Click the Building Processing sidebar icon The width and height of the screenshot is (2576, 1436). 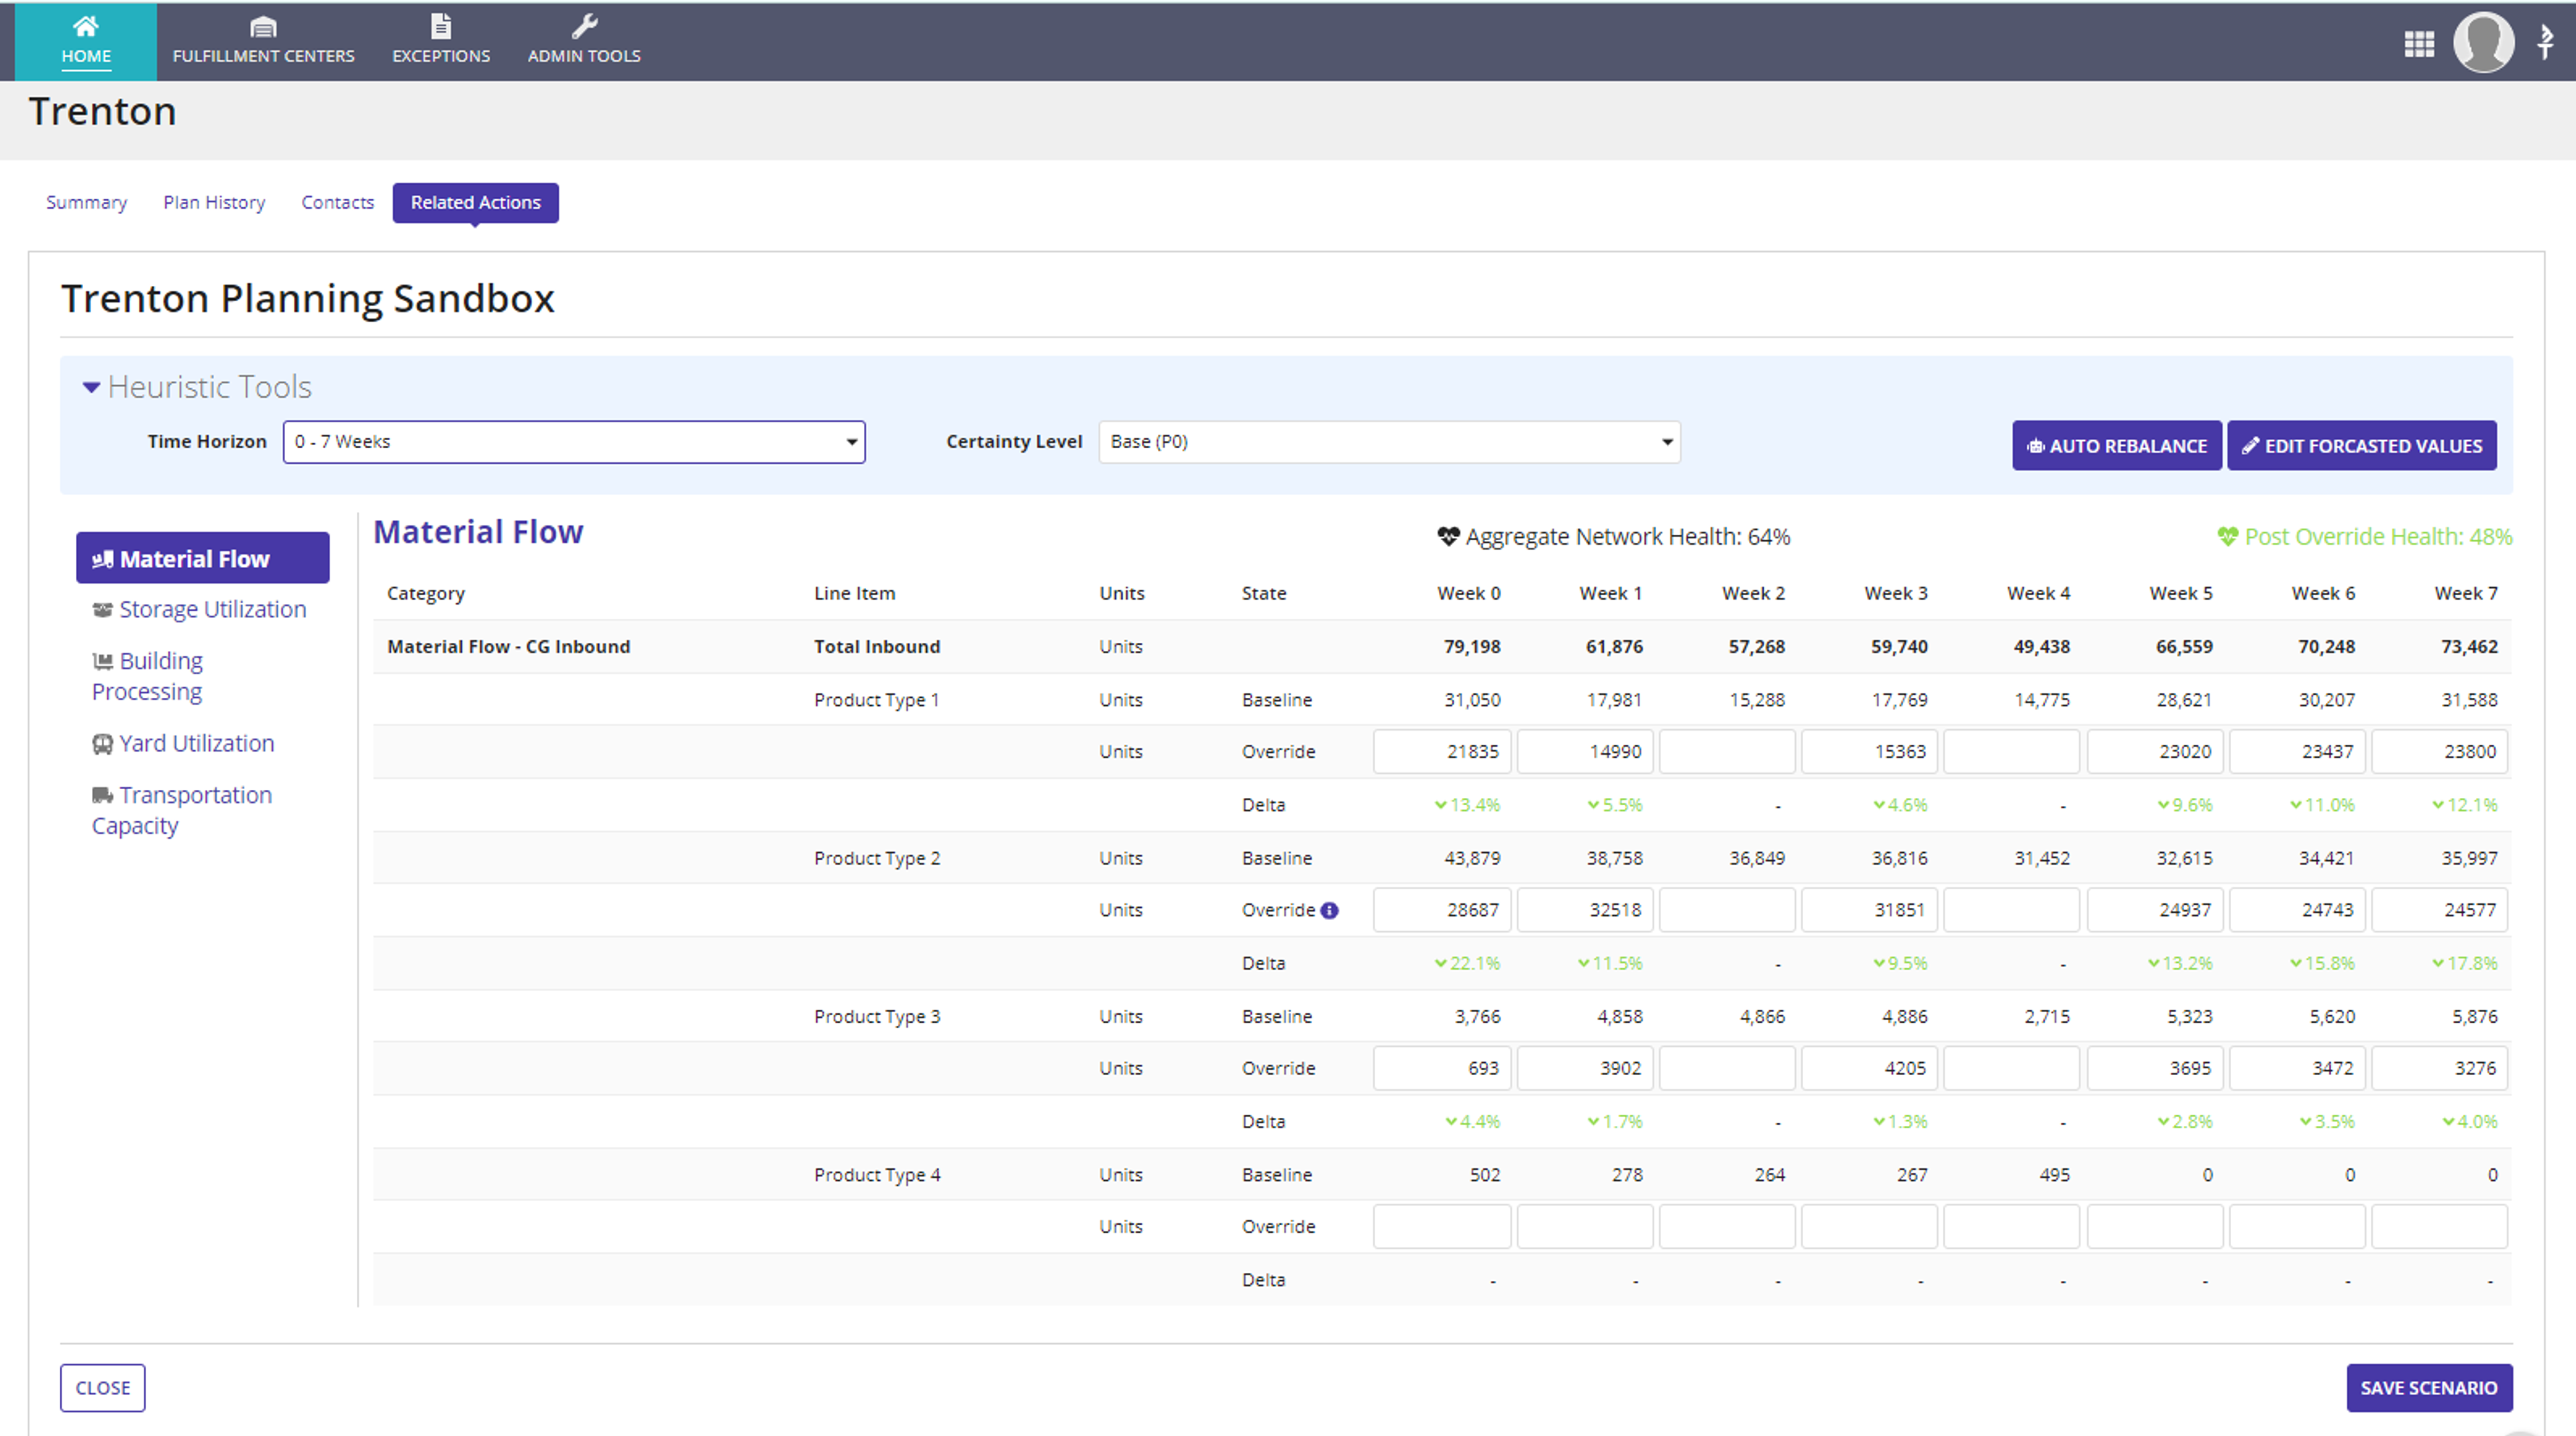point(102,661)
